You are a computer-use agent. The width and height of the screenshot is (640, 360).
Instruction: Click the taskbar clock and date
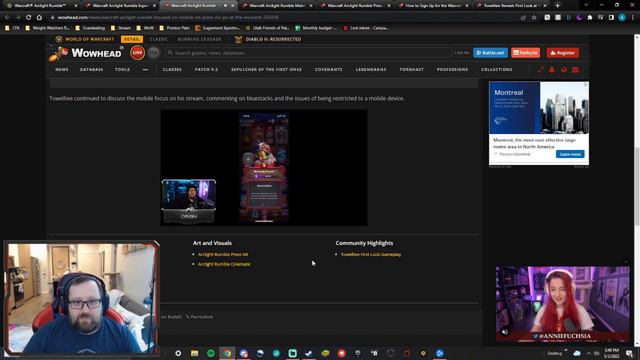(611, 353)
